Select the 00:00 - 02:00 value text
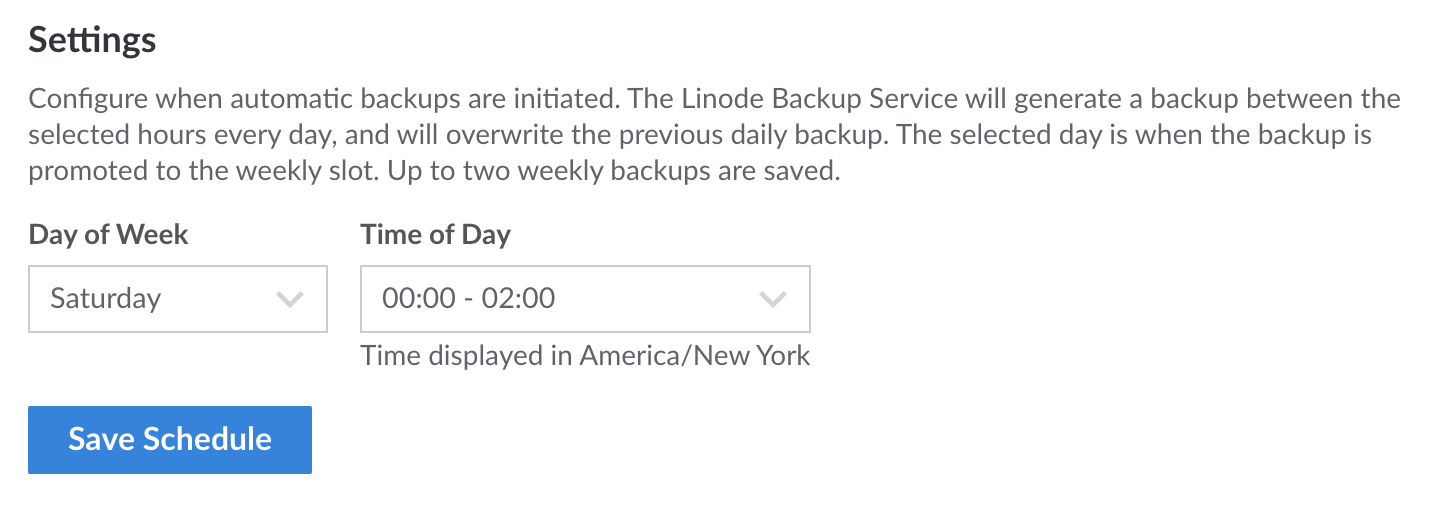Screen dimensions: 1430x508 click(x=468, y=298)
